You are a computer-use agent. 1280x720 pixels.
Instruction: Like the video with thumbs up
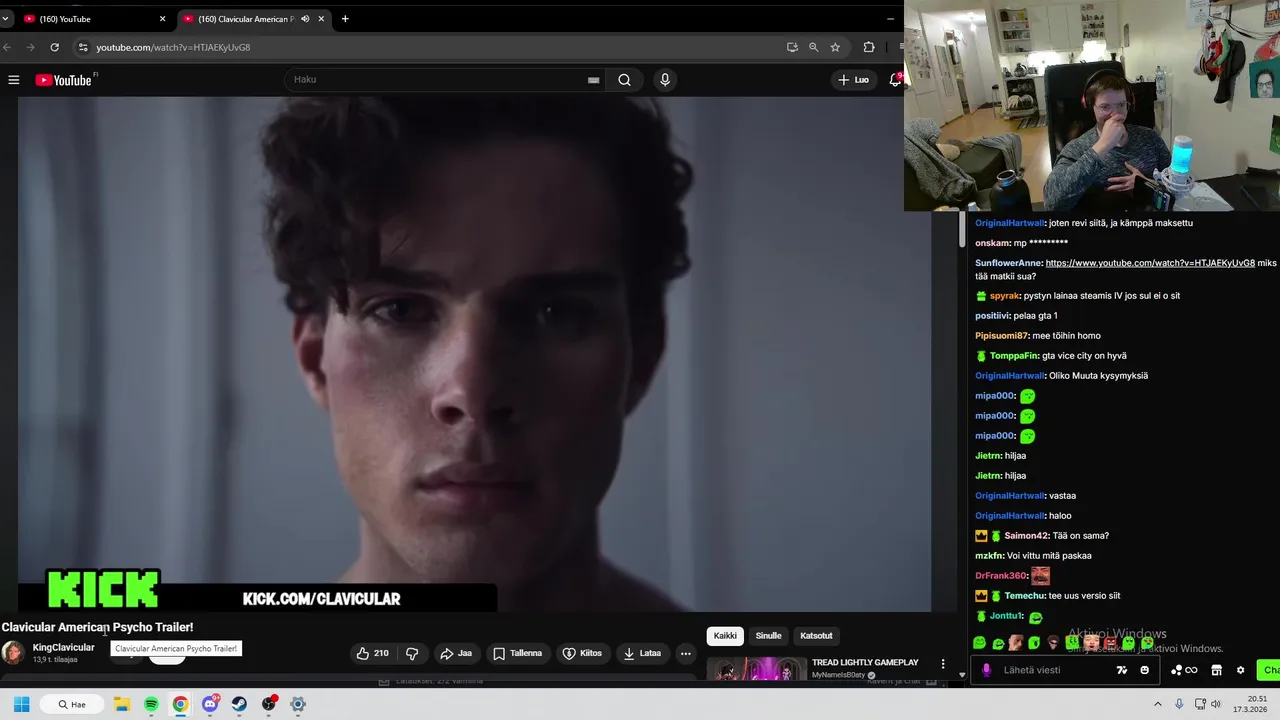(x=372, y=653)
